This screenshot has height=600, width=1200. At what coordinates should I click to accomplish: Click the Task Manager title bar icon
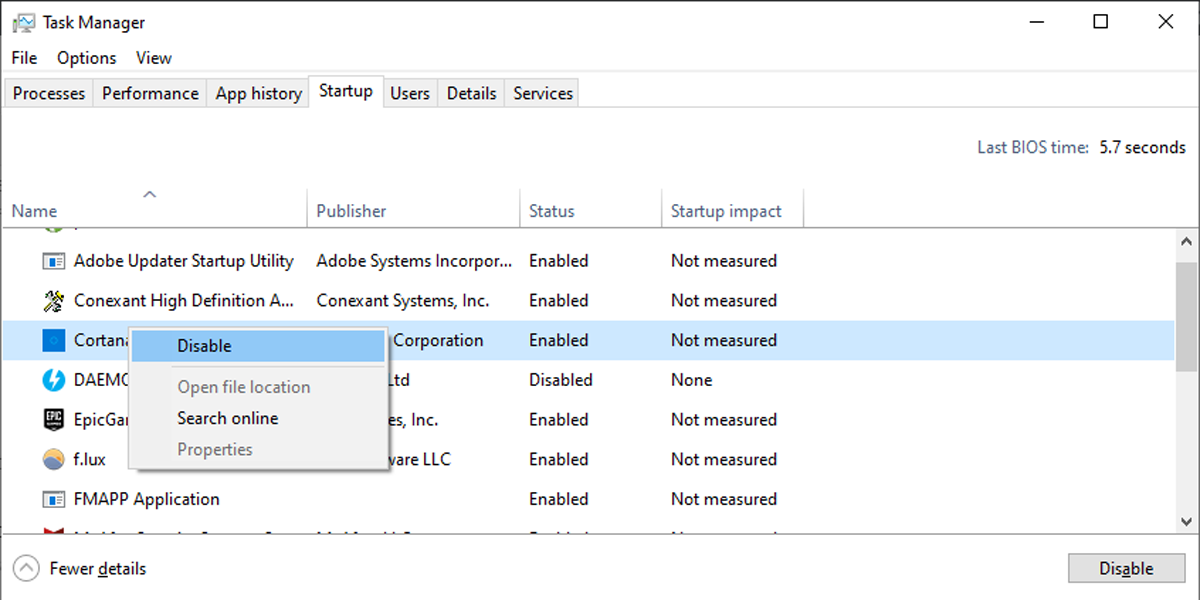pos(24,22)
